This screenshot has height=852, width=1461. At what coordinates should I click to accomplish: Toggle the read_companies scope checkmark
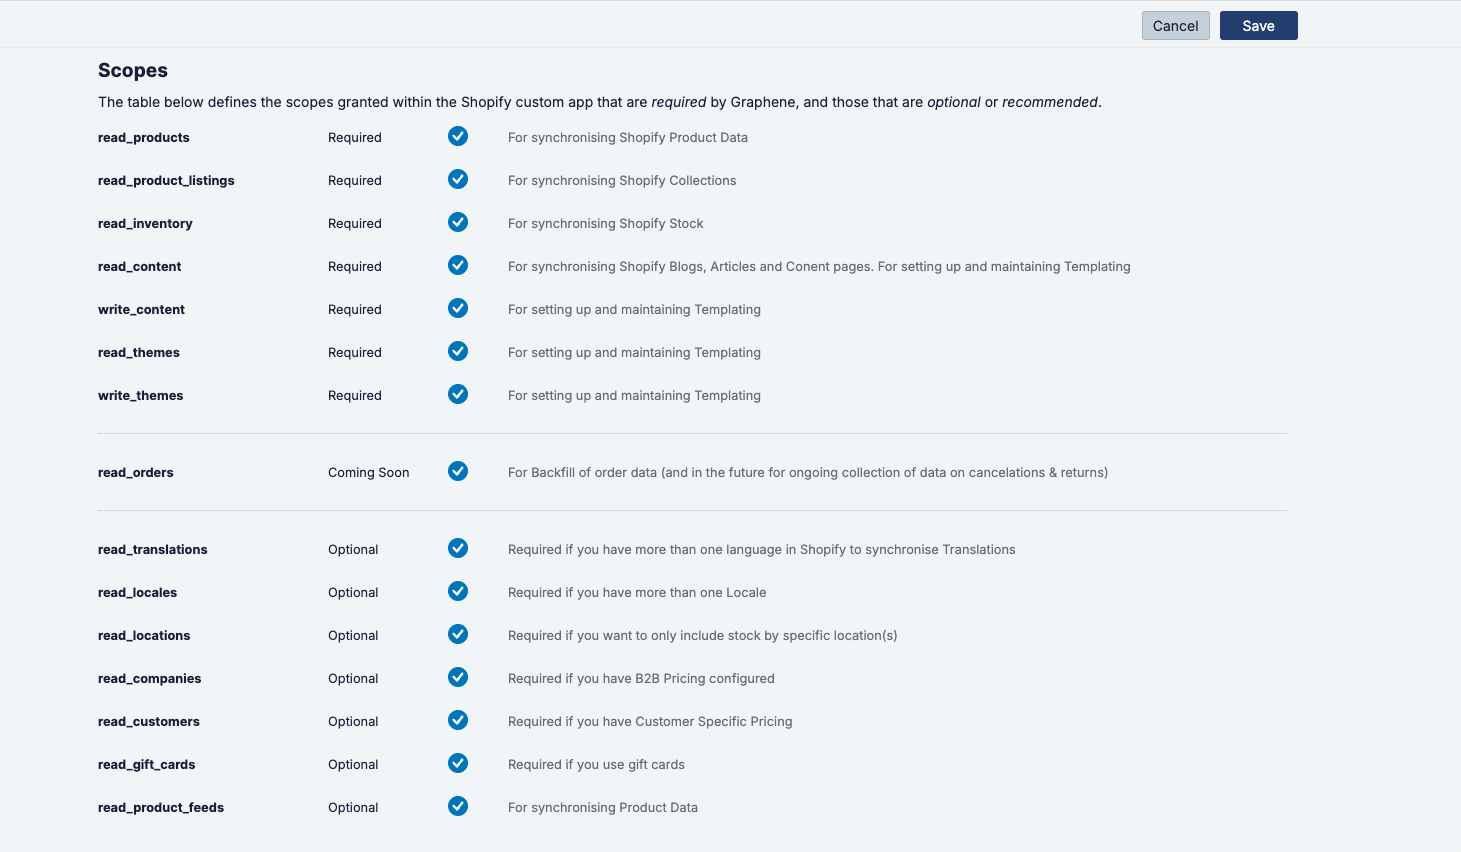click(458, 677)
